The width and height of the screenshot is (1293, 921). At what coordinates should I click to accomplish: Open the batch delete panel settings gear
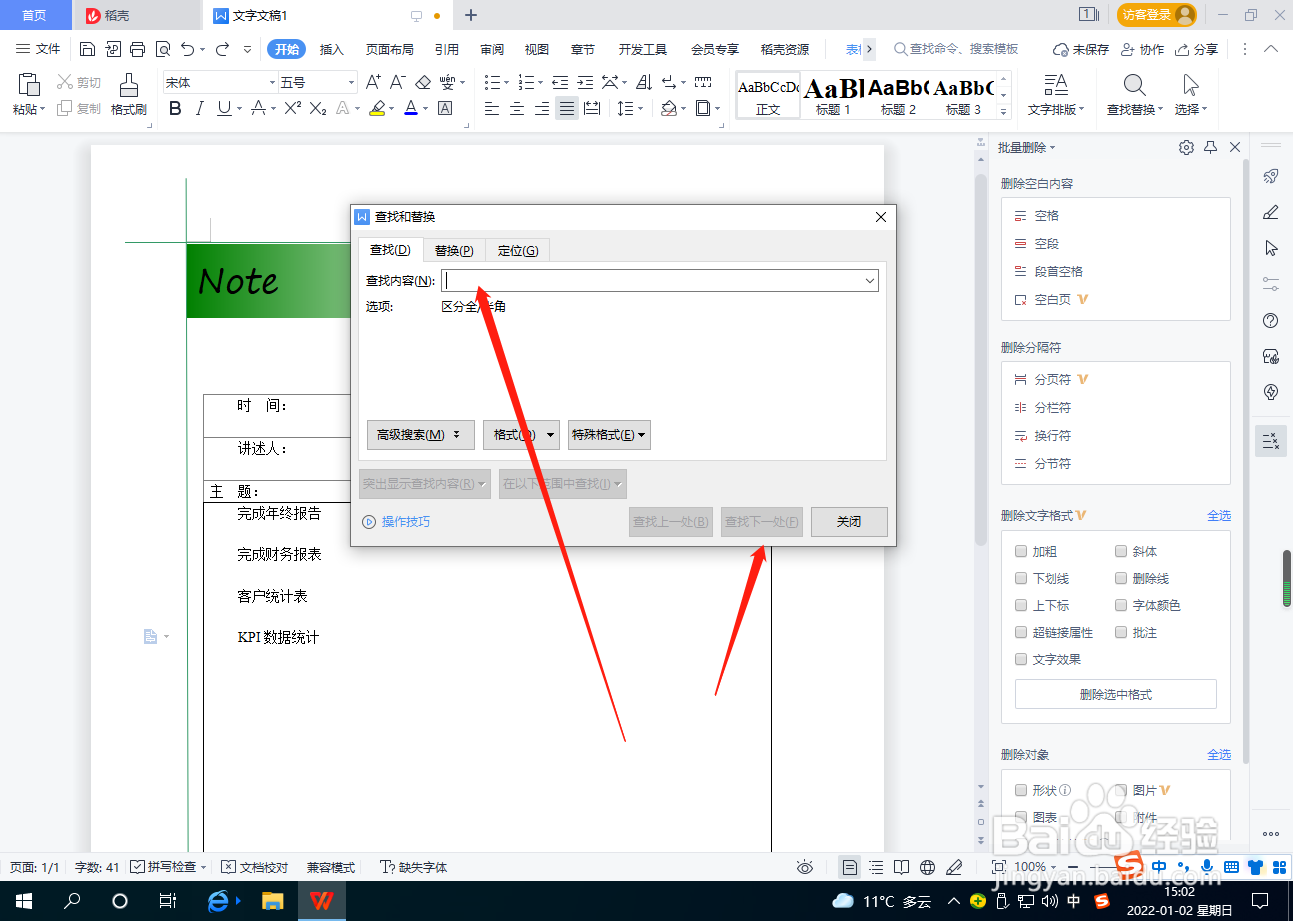click(x=1186, y=147)
